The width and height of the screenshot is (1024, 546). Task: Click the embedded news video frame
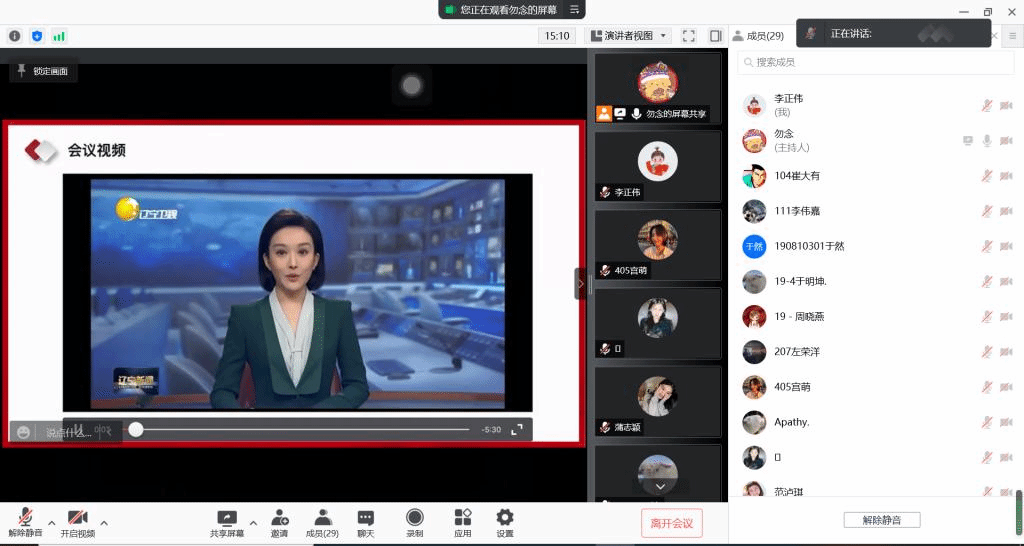click(x=297, y=293)
